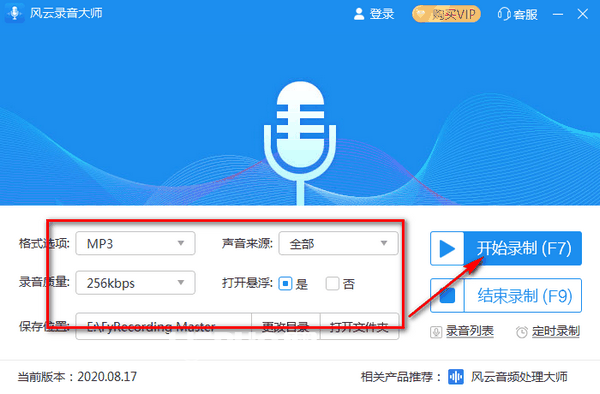The width and height of the screenshot is (600, 394).
Task: Click the 风云音频处理大师 waveform icon
Action: (456, 377)
